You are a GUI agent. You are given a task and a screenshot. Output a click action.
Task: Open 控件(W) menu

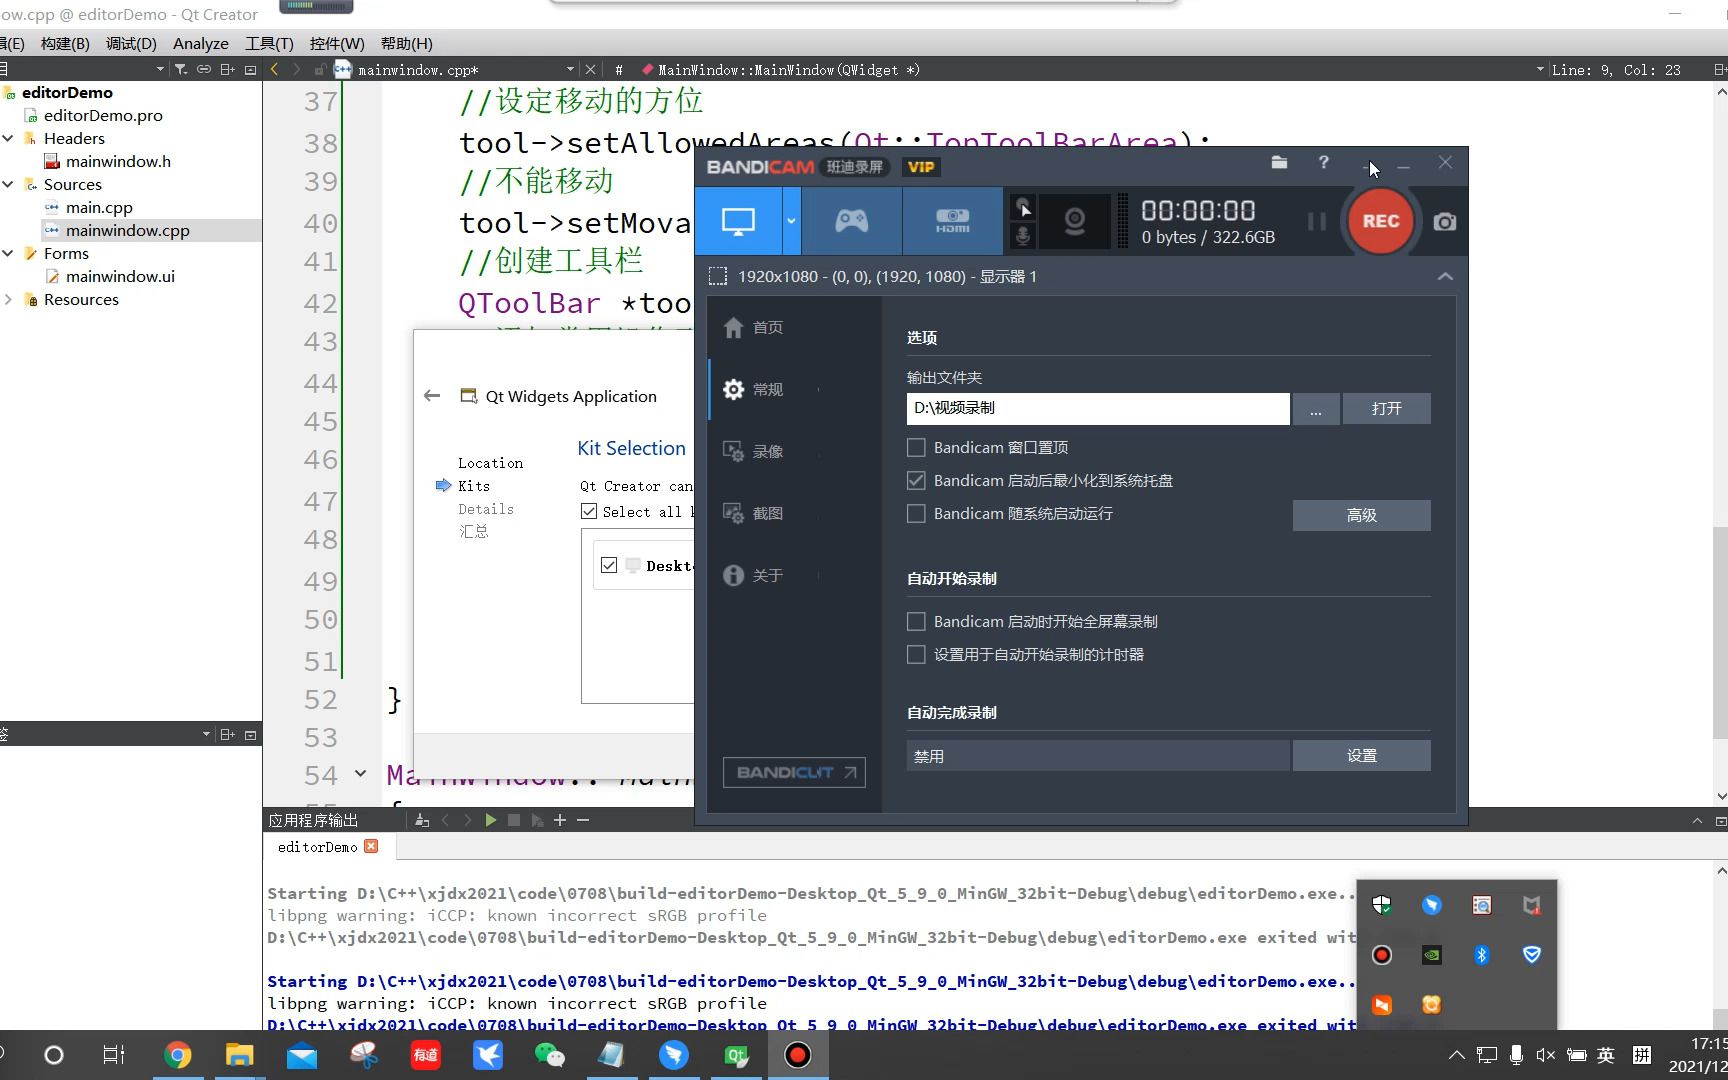(x=337, y=43)
